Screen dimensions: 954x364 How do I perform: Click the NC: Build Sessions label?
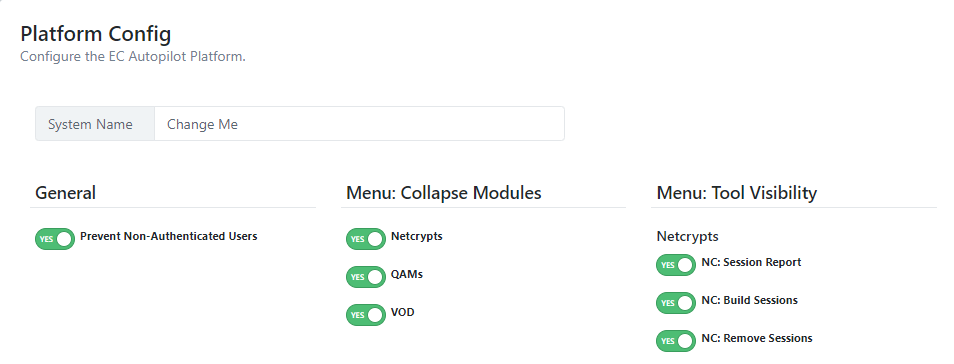click(750, 300)
